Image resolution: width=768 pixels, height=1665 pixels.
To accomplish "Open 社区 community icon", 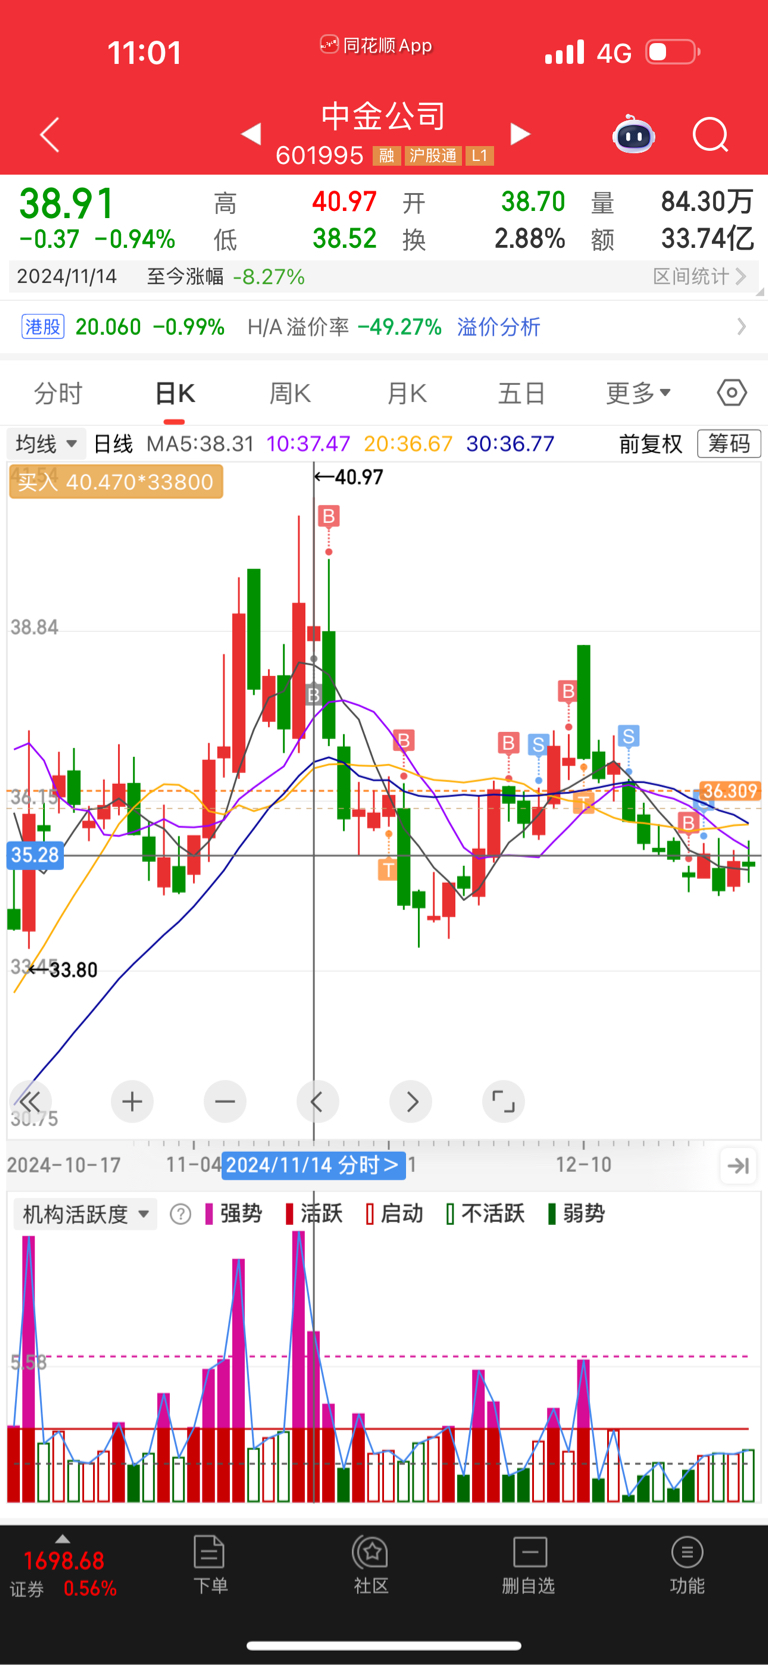I will (x=371, y=1565).
